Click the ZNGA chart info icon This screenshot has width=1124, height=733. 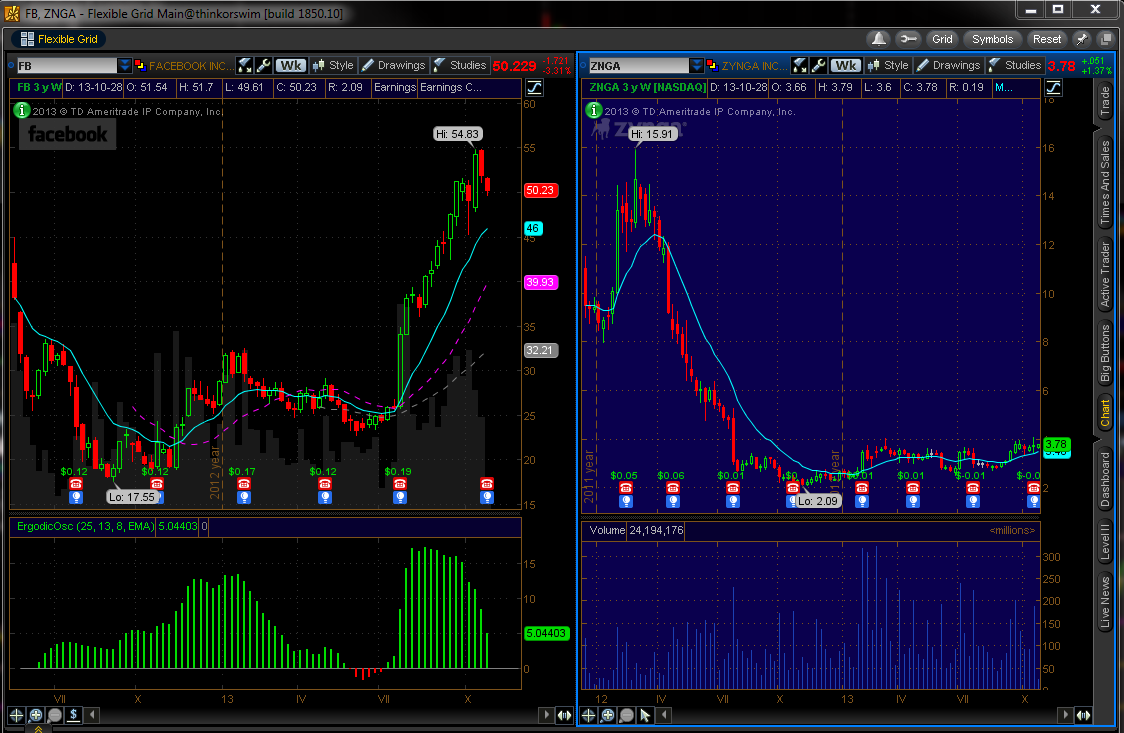tap(594, 110)
